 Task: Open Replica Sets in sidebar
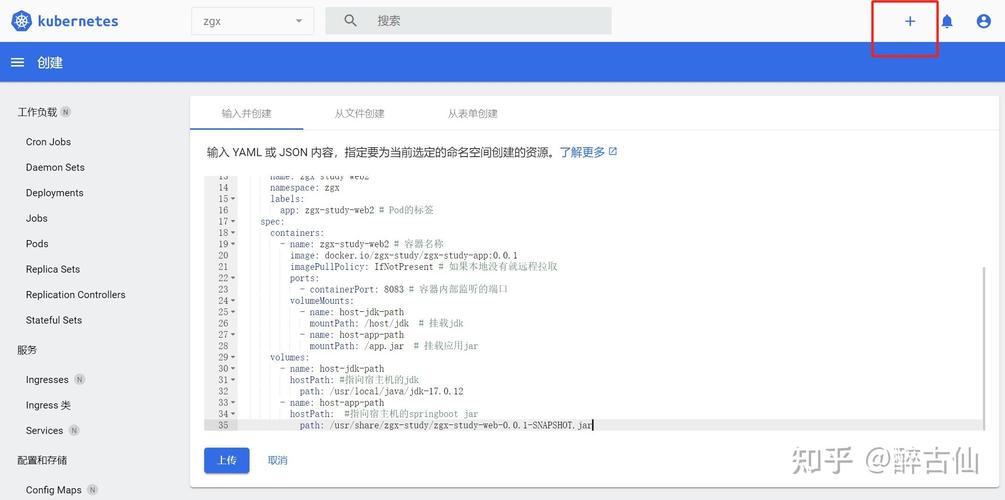point(53,269)
